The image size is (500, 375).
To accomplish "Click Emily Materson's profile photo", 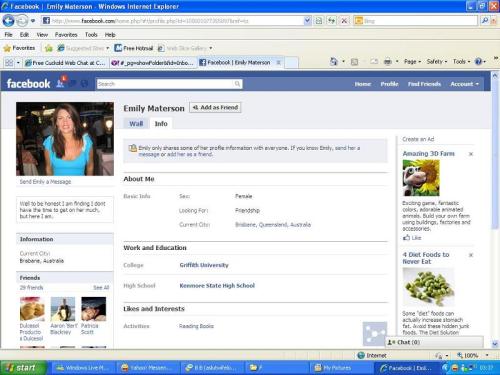I will [65, 139].
